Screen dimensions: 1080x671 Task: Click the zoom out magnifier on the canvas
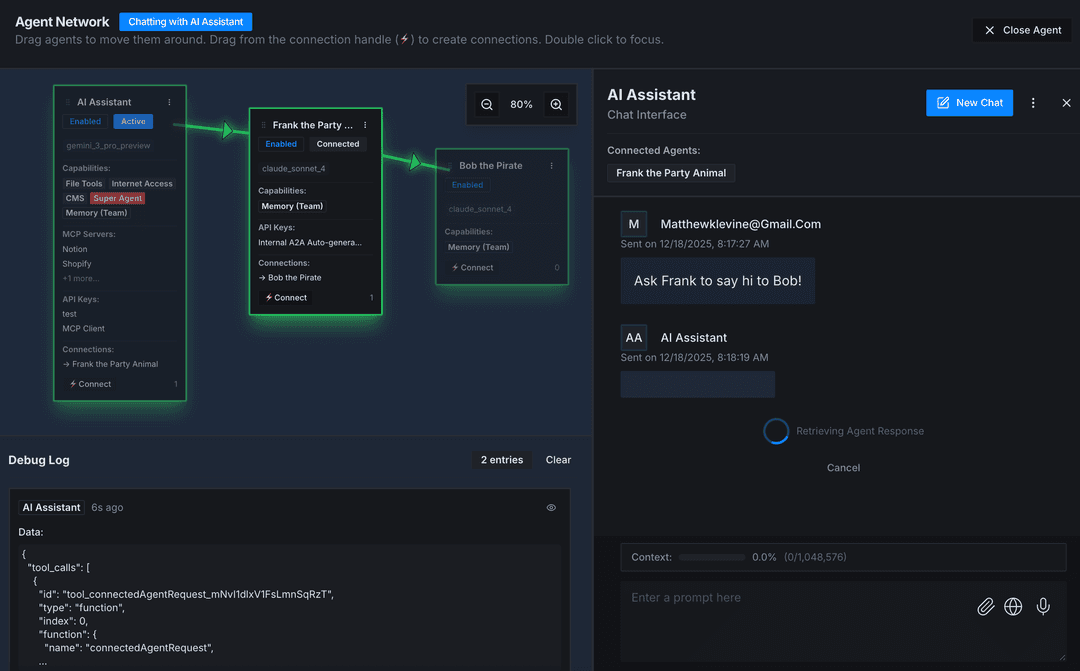[x=487, y=104]
